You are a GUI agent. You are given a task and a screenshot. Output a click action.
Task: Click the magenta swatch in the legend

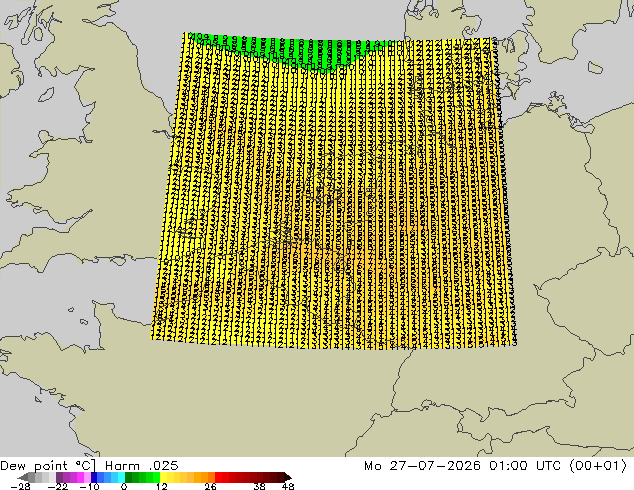click(80, 477)
